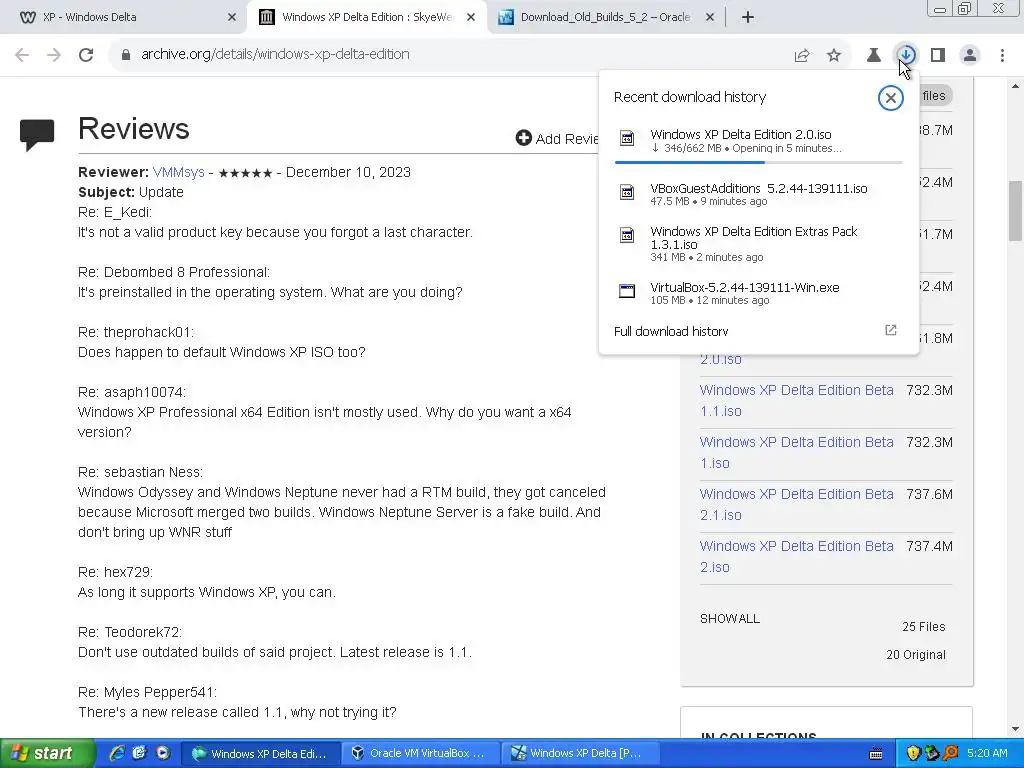Click the download progress bar for 2.0.iso
This screenshot has width=1024, height=768.
pos(758,162)
